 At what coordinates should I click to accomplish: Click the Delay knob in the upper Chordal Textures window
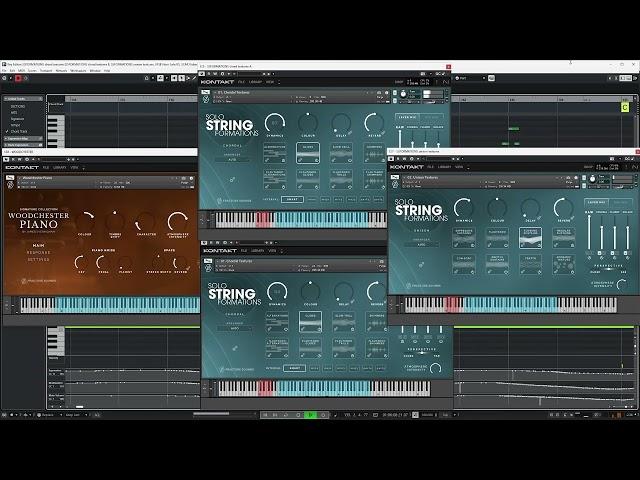(341, 123)
